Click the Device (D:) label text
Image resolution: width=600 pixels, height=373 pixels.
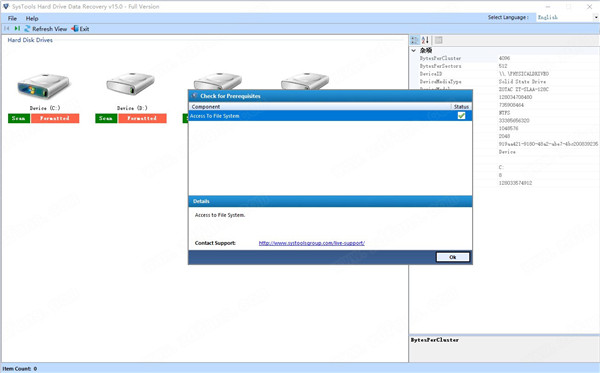click(x=132, y=108)
